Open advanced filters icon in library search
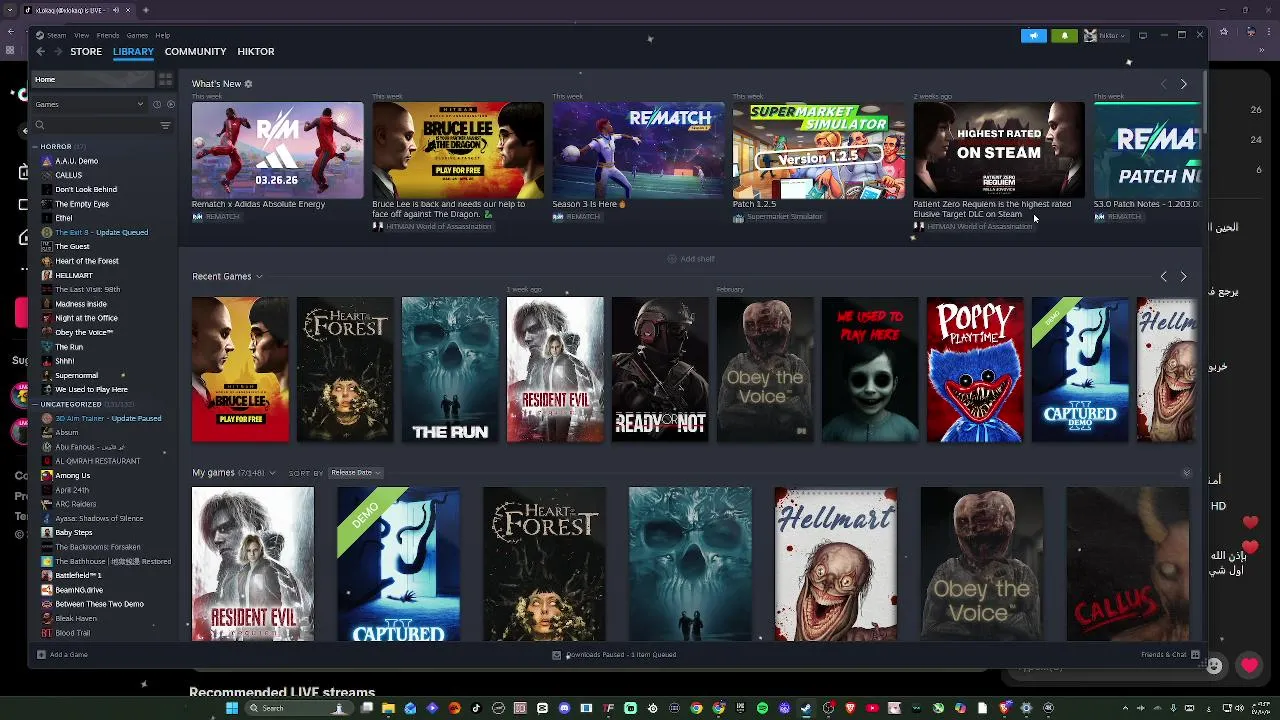The image size is (1280, 720). [165, 125]
